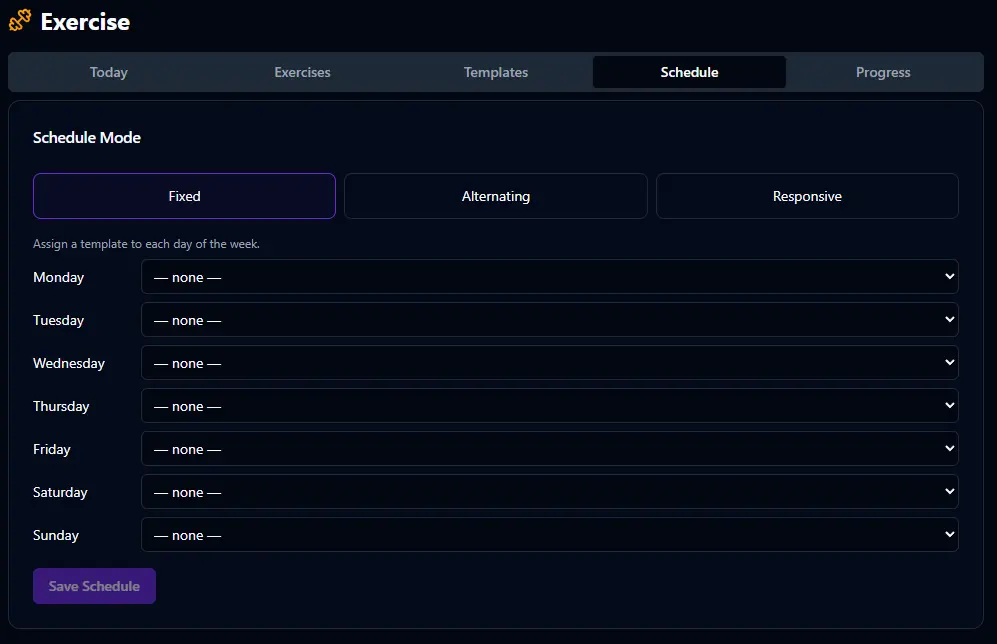Click the dumbbell Exercise logo icon
997x644 pixels.
coord(20,21)
